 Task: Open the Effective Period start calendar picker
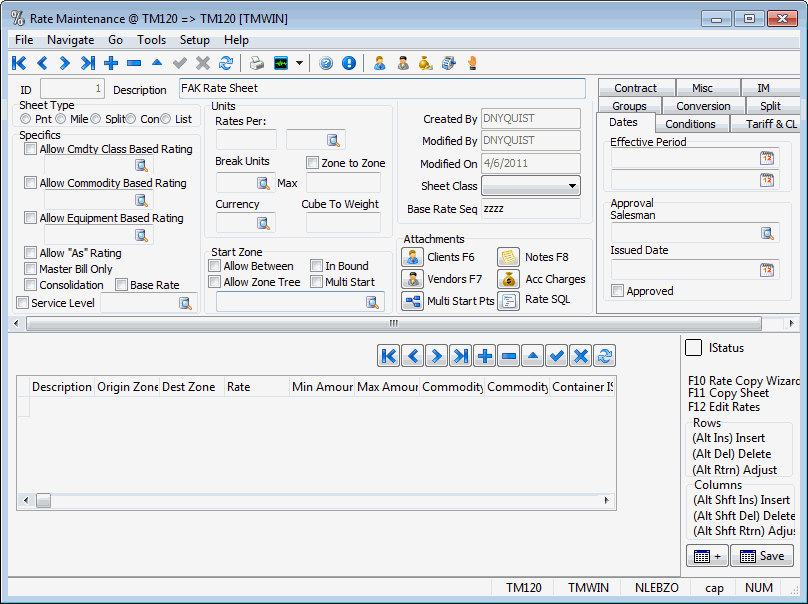[767, 158]
